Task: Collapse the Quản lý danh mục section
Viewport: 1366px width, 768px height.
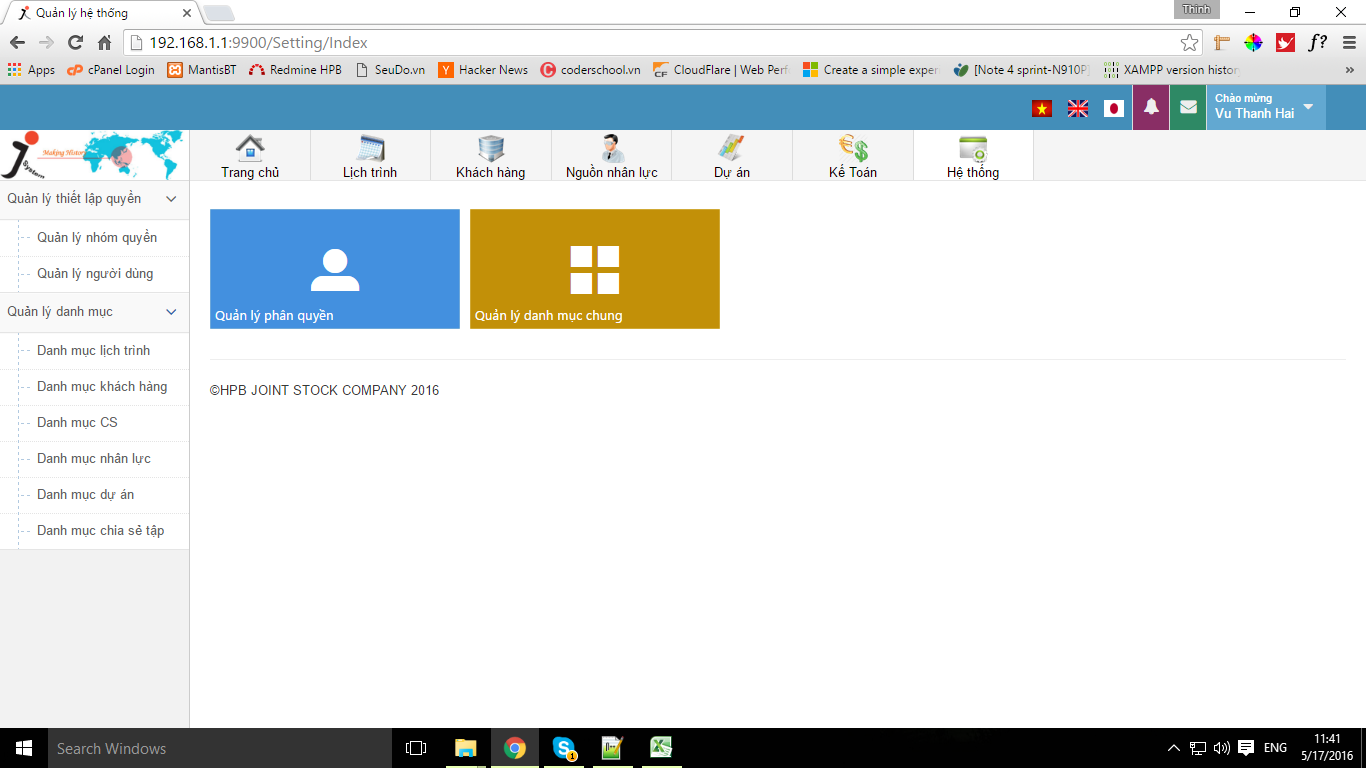Action: point(171,312)
